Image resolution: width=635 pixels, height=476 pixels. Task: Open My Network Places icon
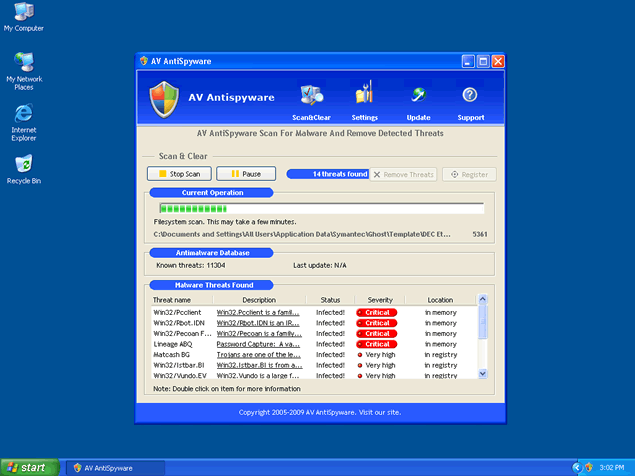[x=23, y=62]
